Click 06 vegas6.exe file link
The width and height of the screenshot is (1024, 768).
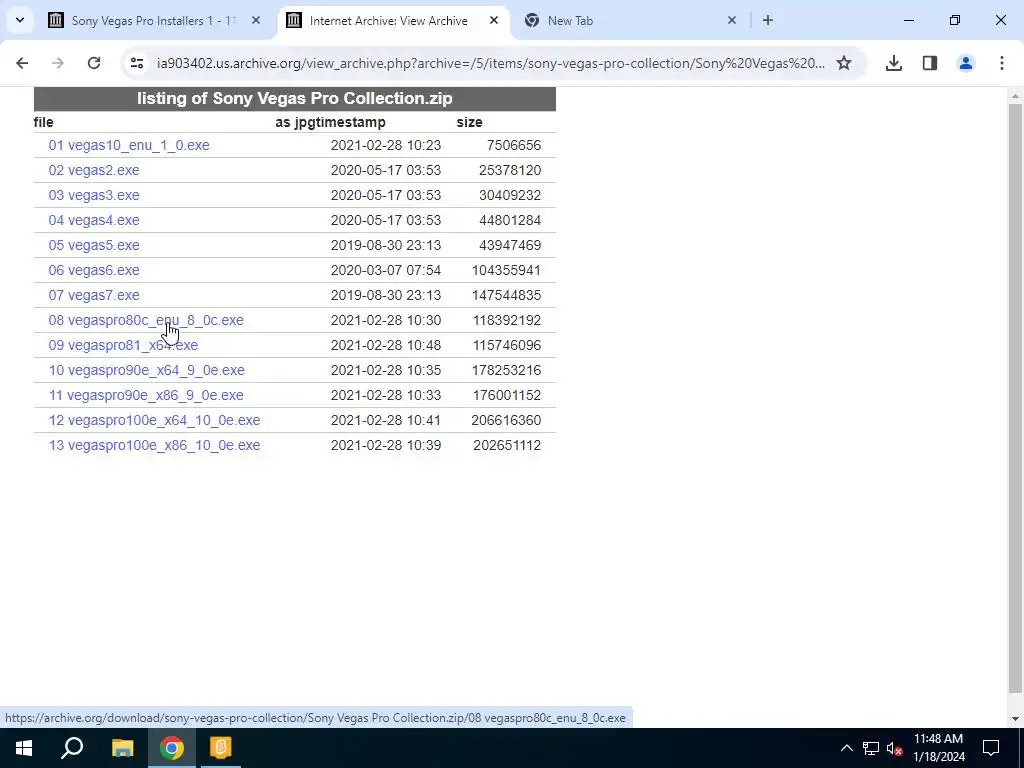93,270
